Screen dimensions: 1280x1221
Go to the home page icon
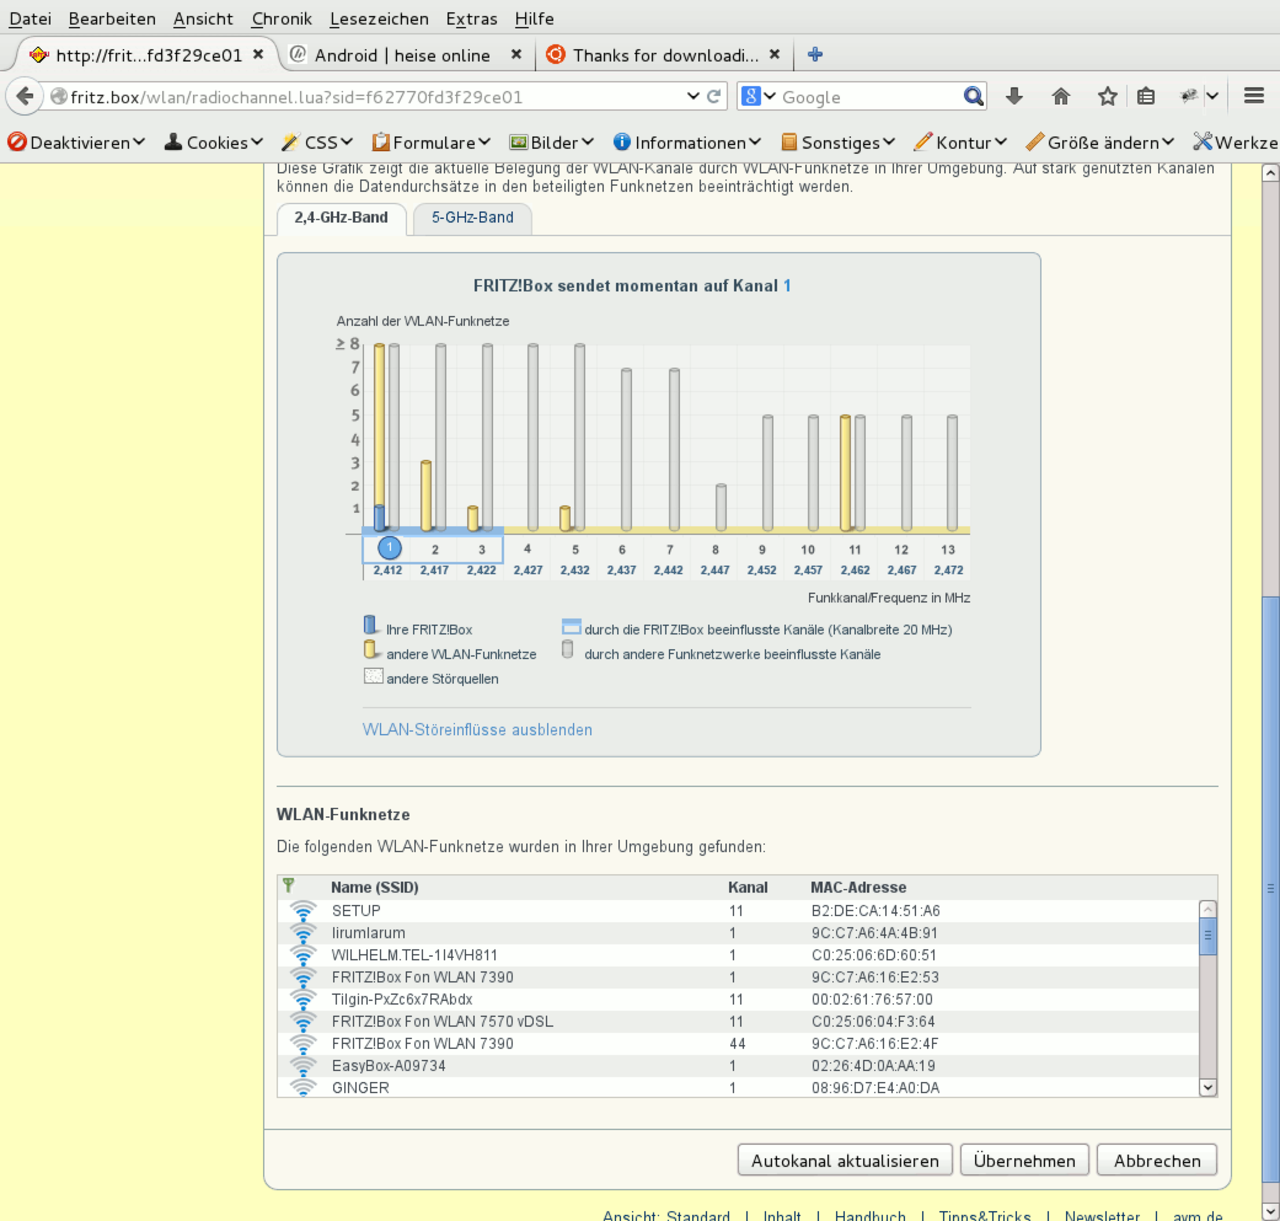point(1061,96)
